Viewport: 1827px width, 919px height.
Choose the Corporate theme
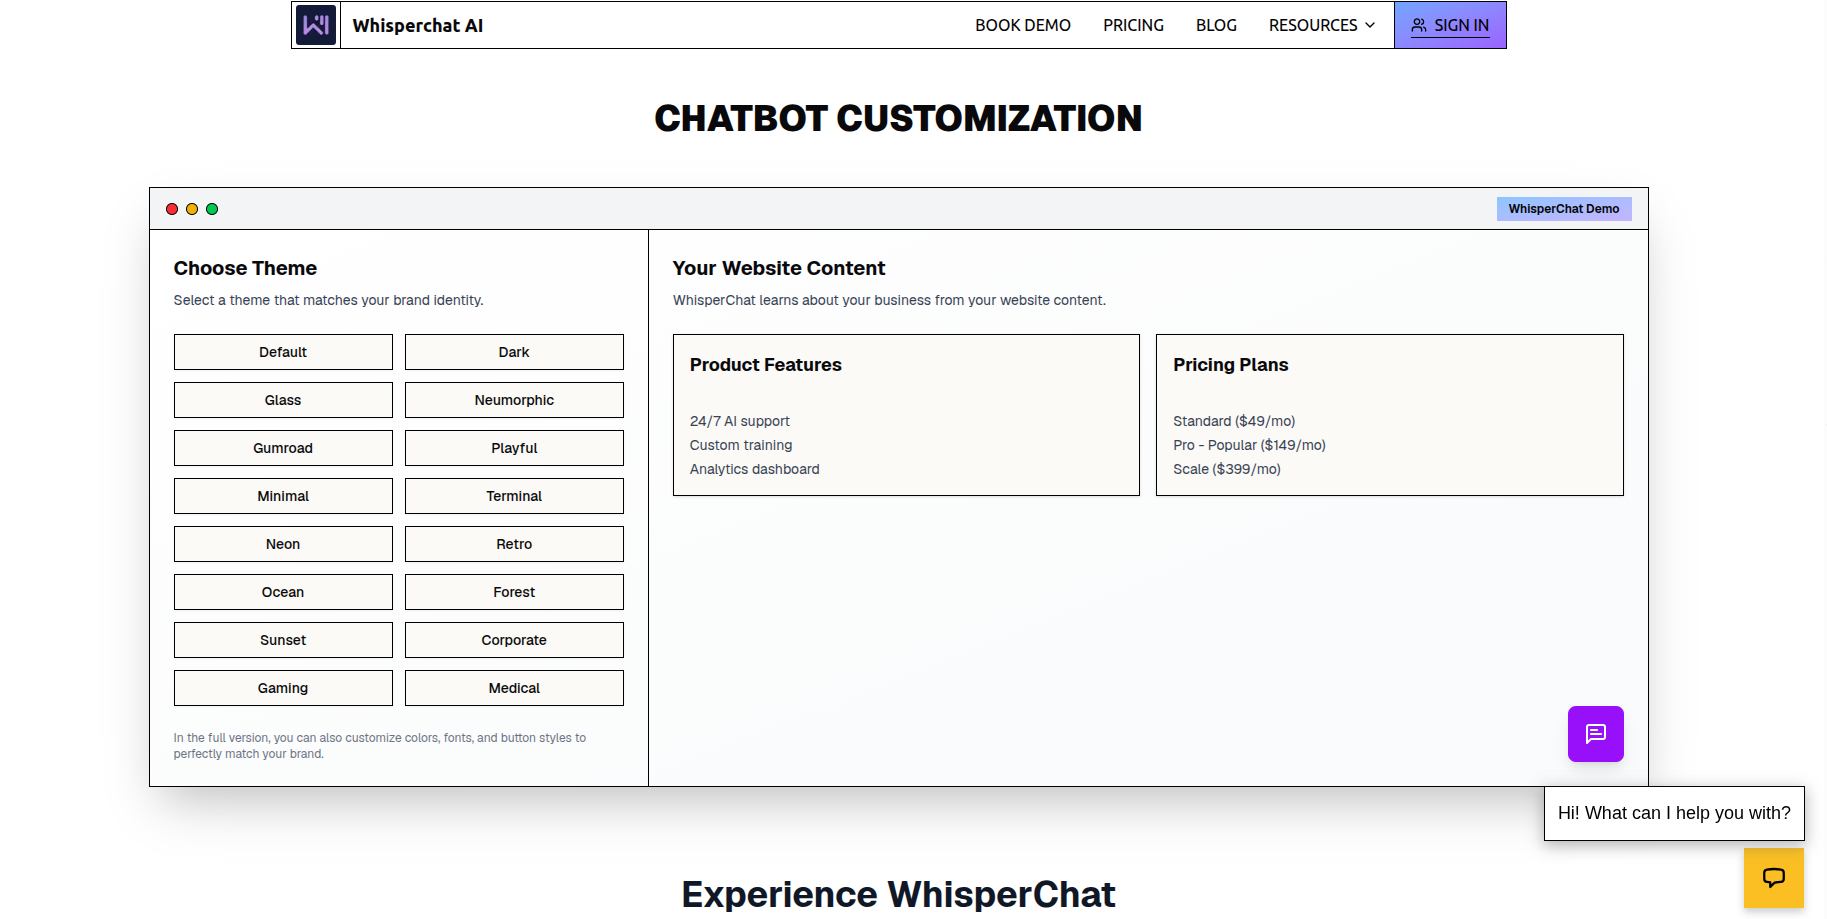pos(514,640)
